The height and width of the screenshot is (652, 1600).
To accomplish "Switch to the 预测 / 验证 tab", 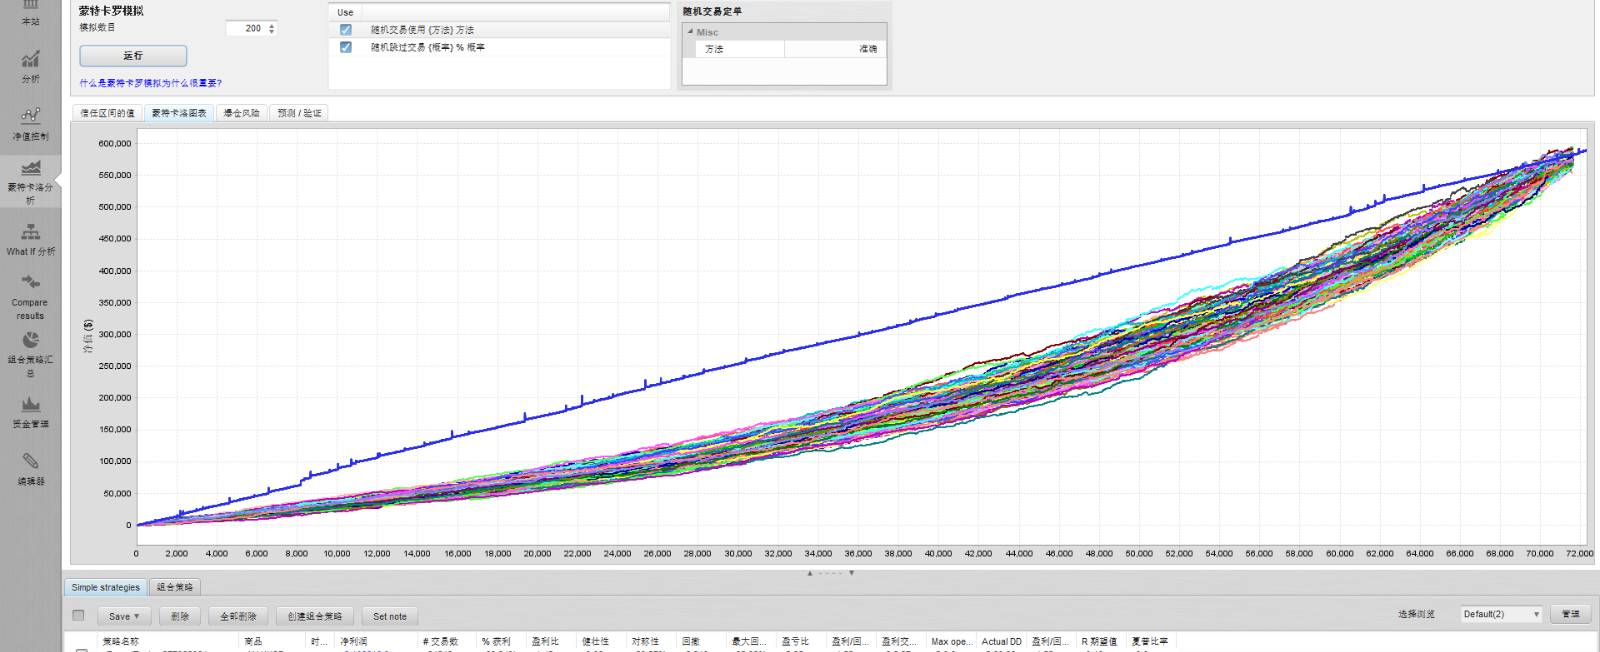I will coord(299,113).
